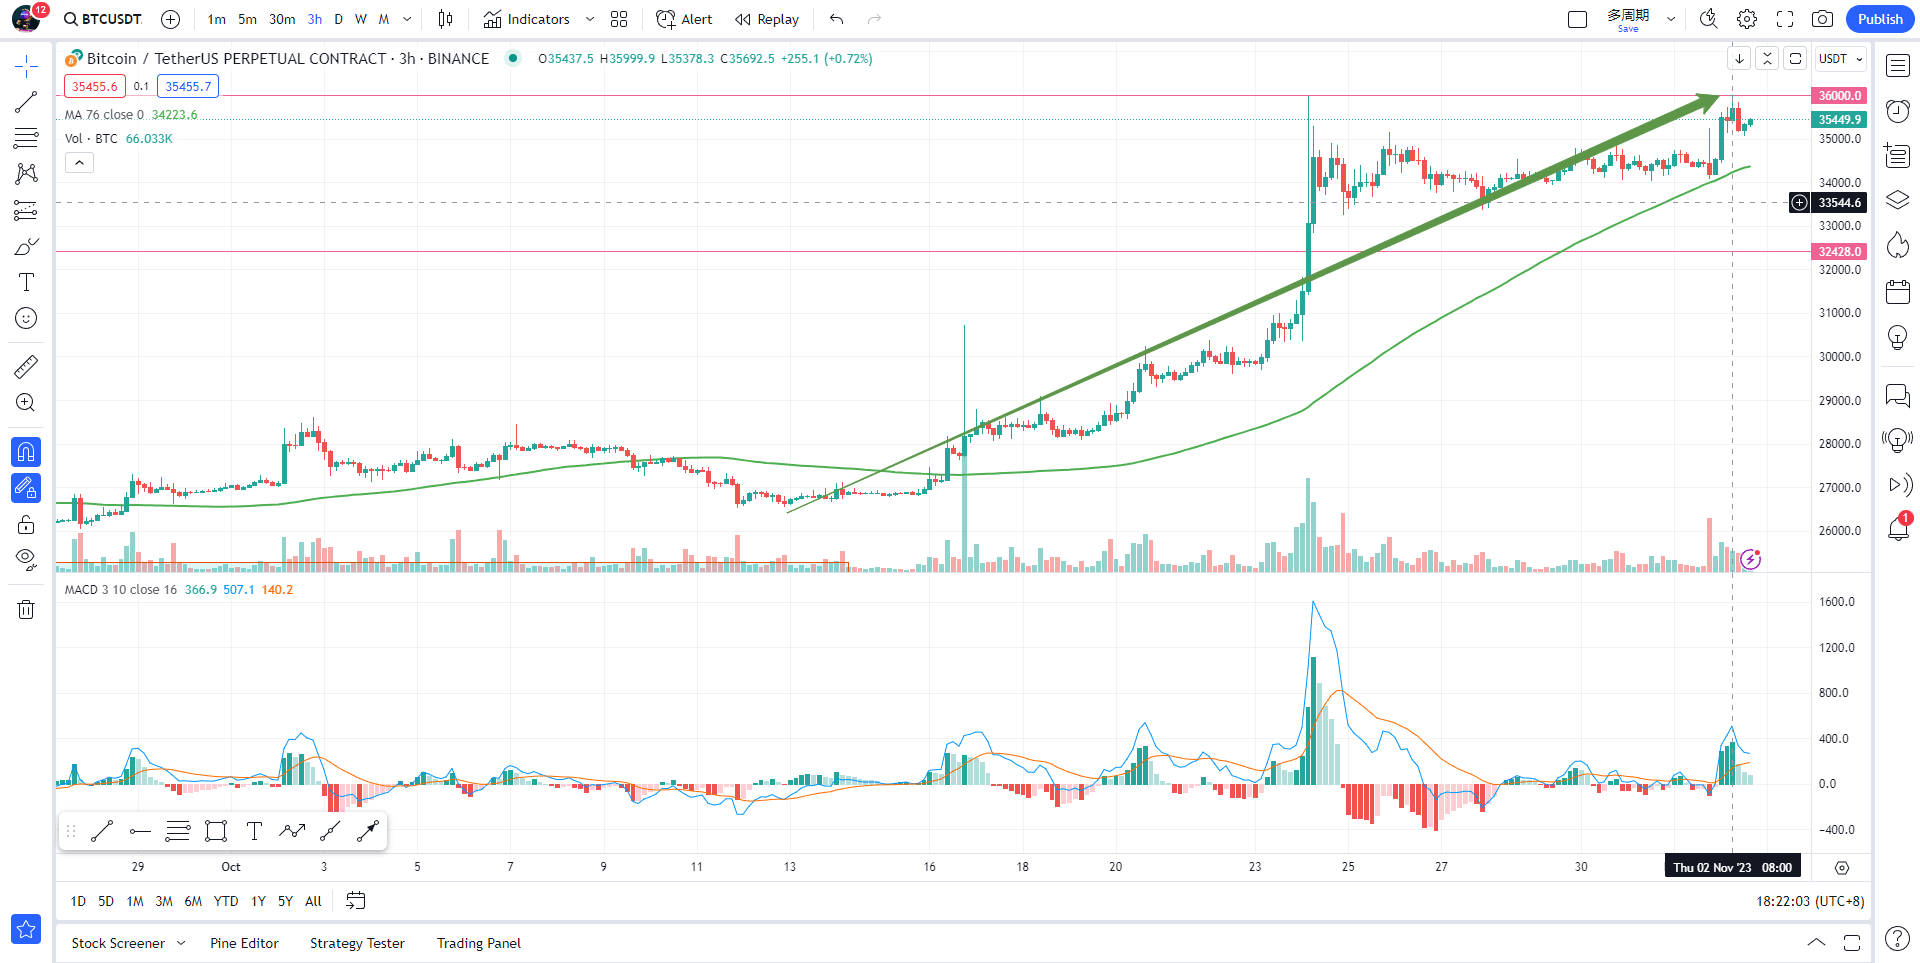Open the symbol search BTCUSDT
This screenshot has height=963, width=1920.
pyautogui.click(x=103, y=19)
